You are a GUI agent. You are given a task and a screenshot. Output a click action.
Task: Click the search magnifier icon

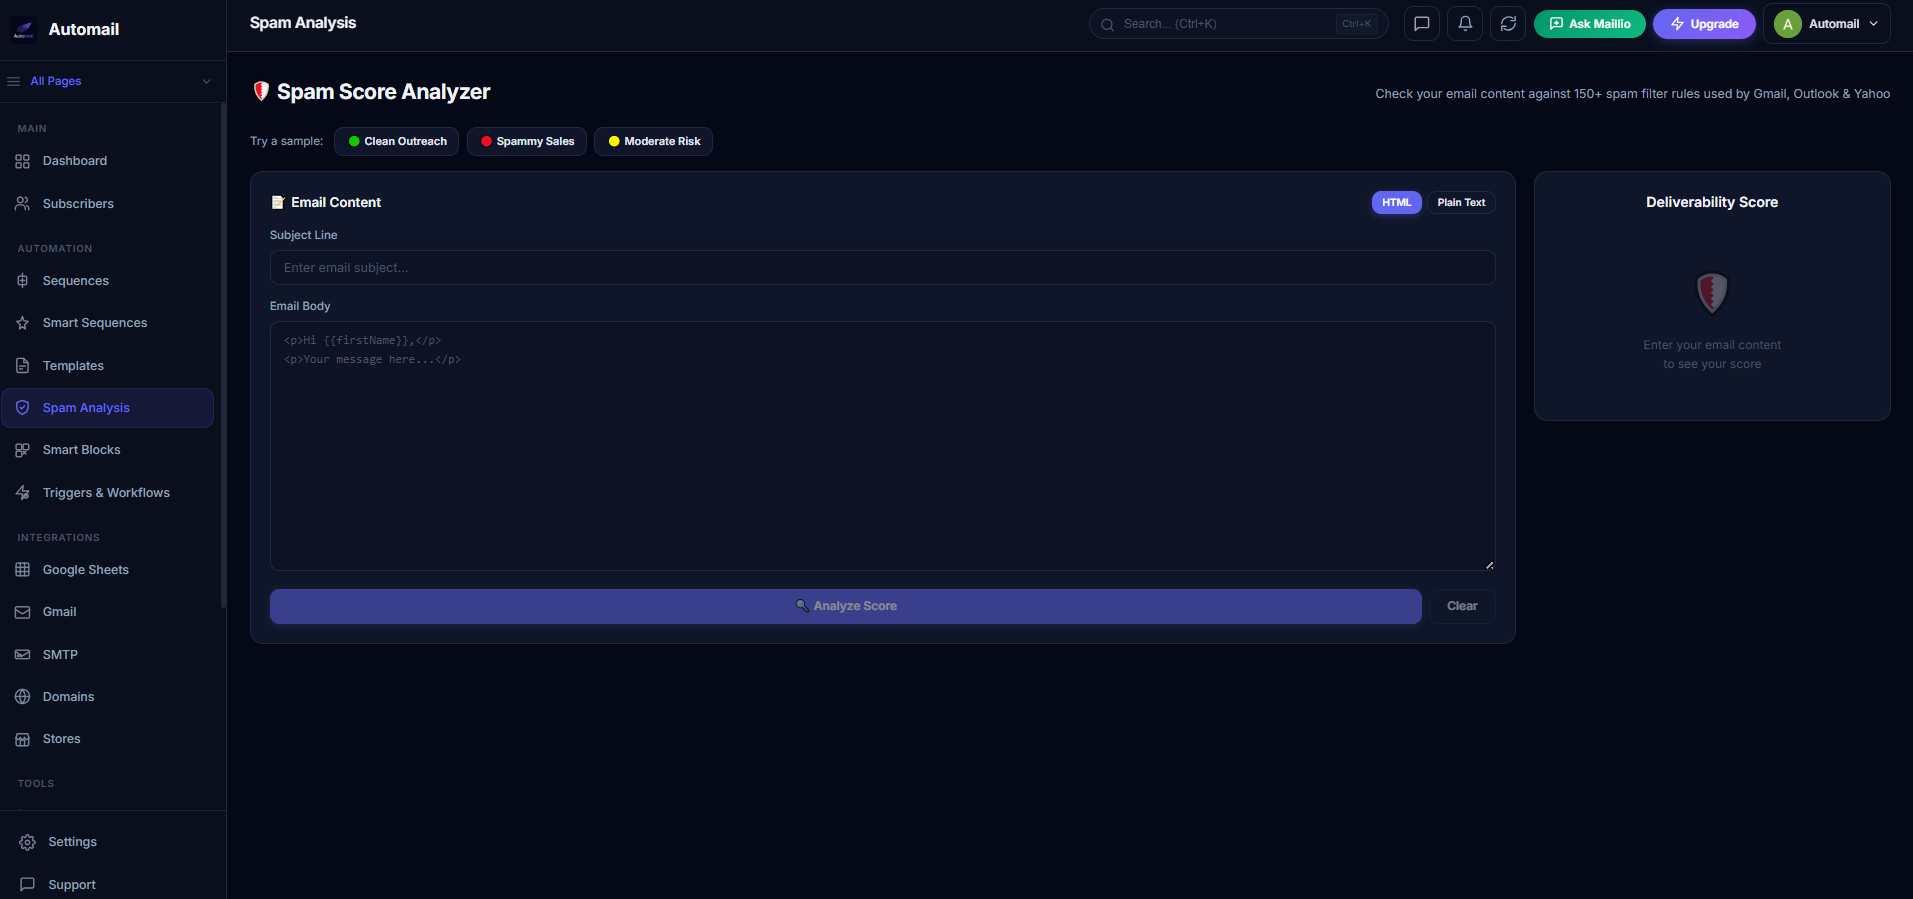tap(1107, 25)
